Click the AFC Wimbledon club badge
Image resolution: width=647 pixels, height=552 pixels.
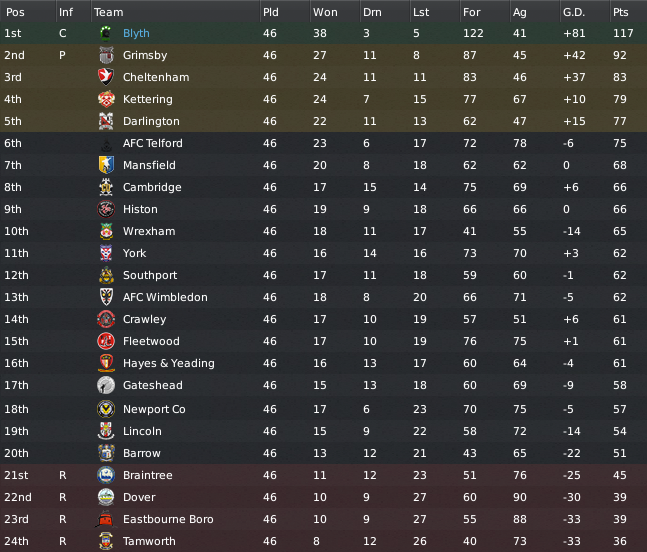(106, 297)
